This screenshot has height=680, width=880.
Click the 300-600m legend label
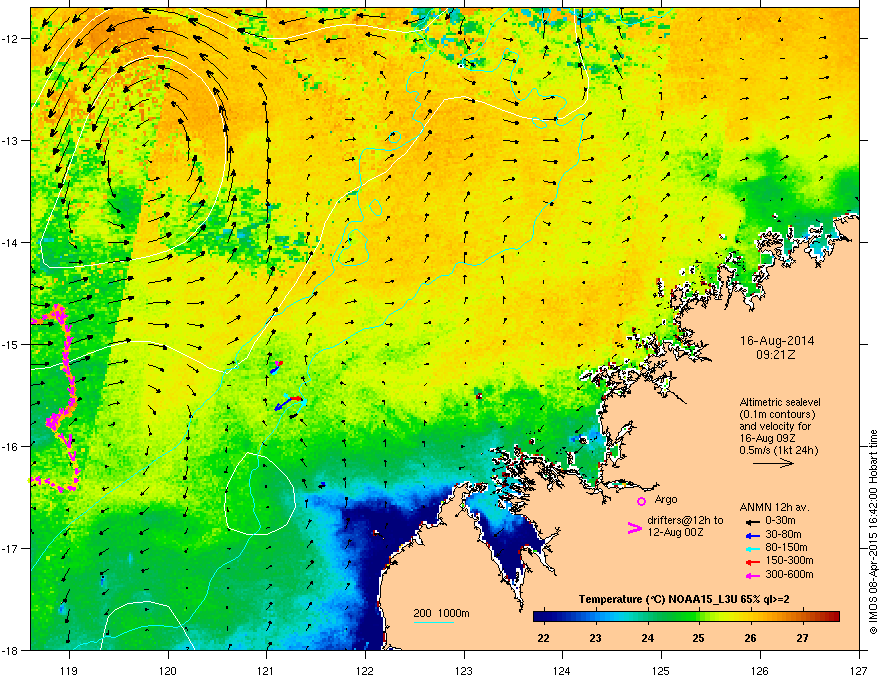click(x=789, y=575)
